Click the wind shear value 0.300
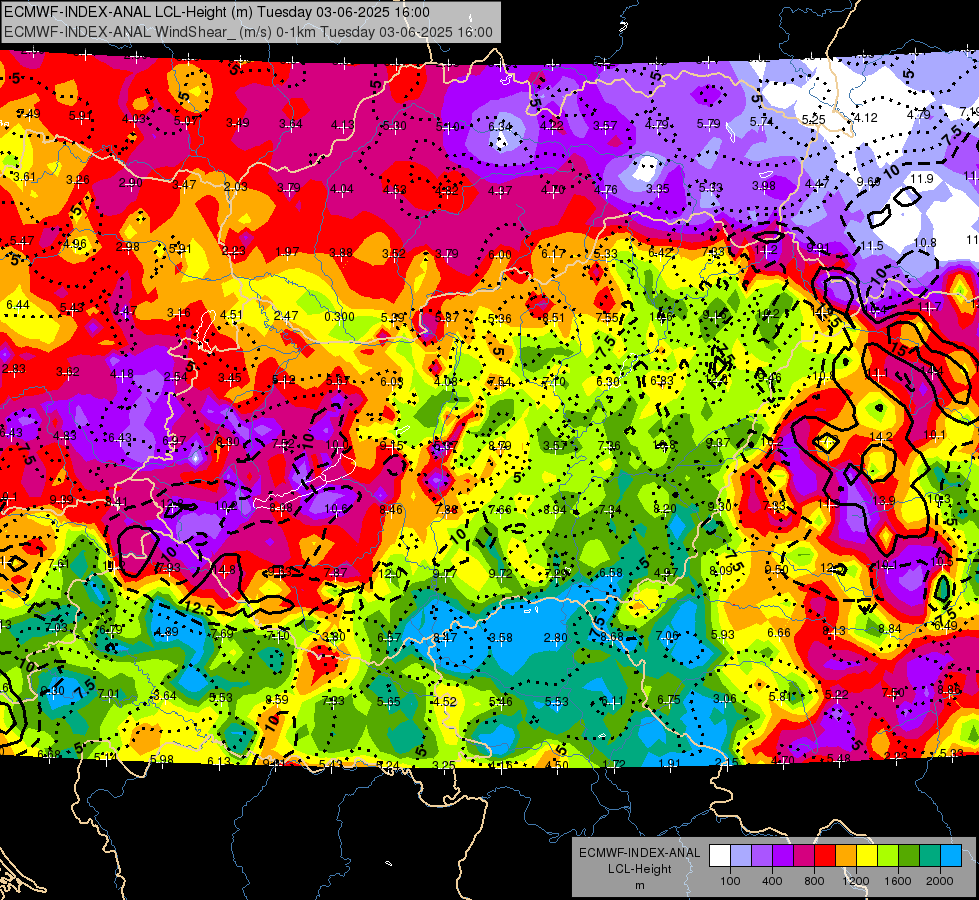This screenshot has width=979, height=900. 339,316
